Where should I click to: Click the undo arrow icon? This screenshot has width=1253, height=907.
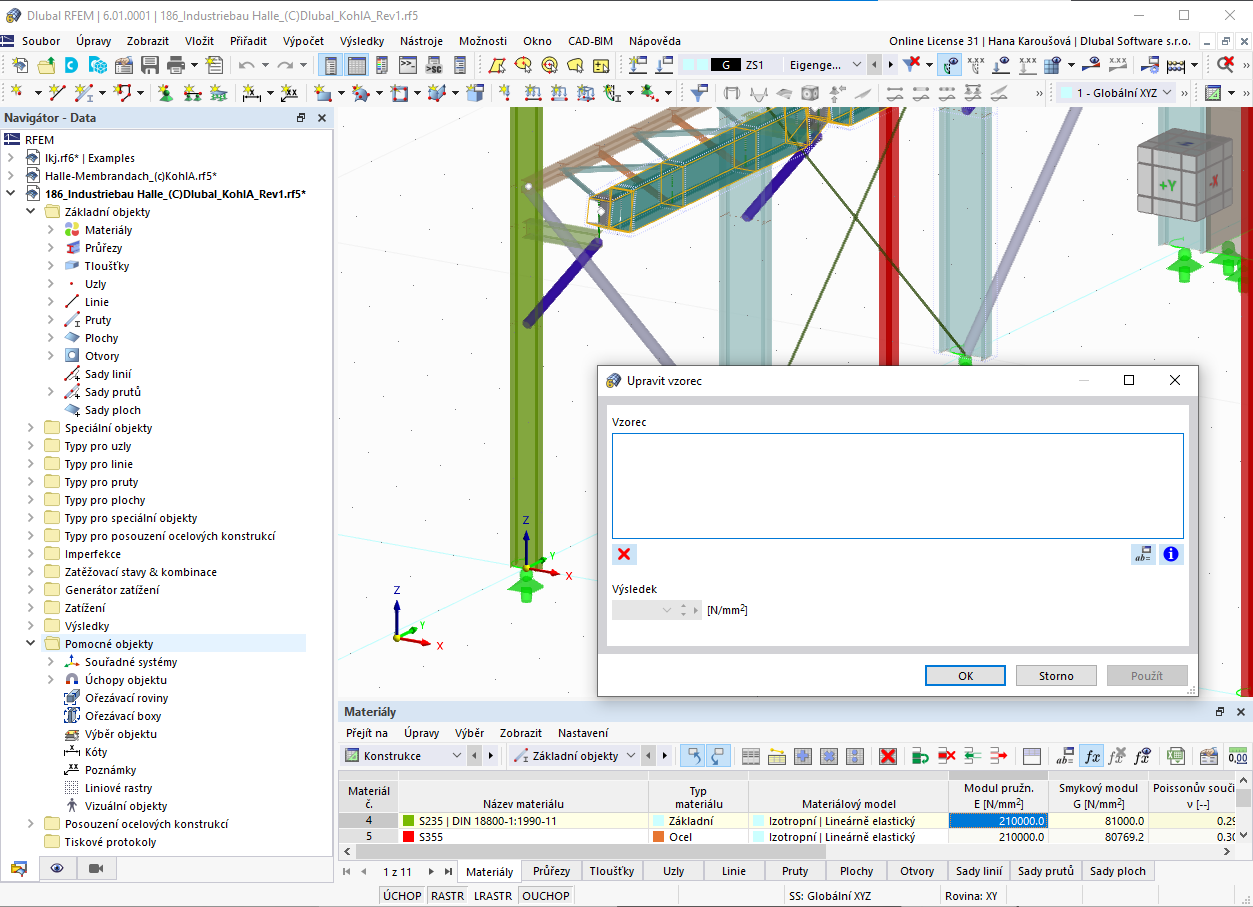[246, 65]
